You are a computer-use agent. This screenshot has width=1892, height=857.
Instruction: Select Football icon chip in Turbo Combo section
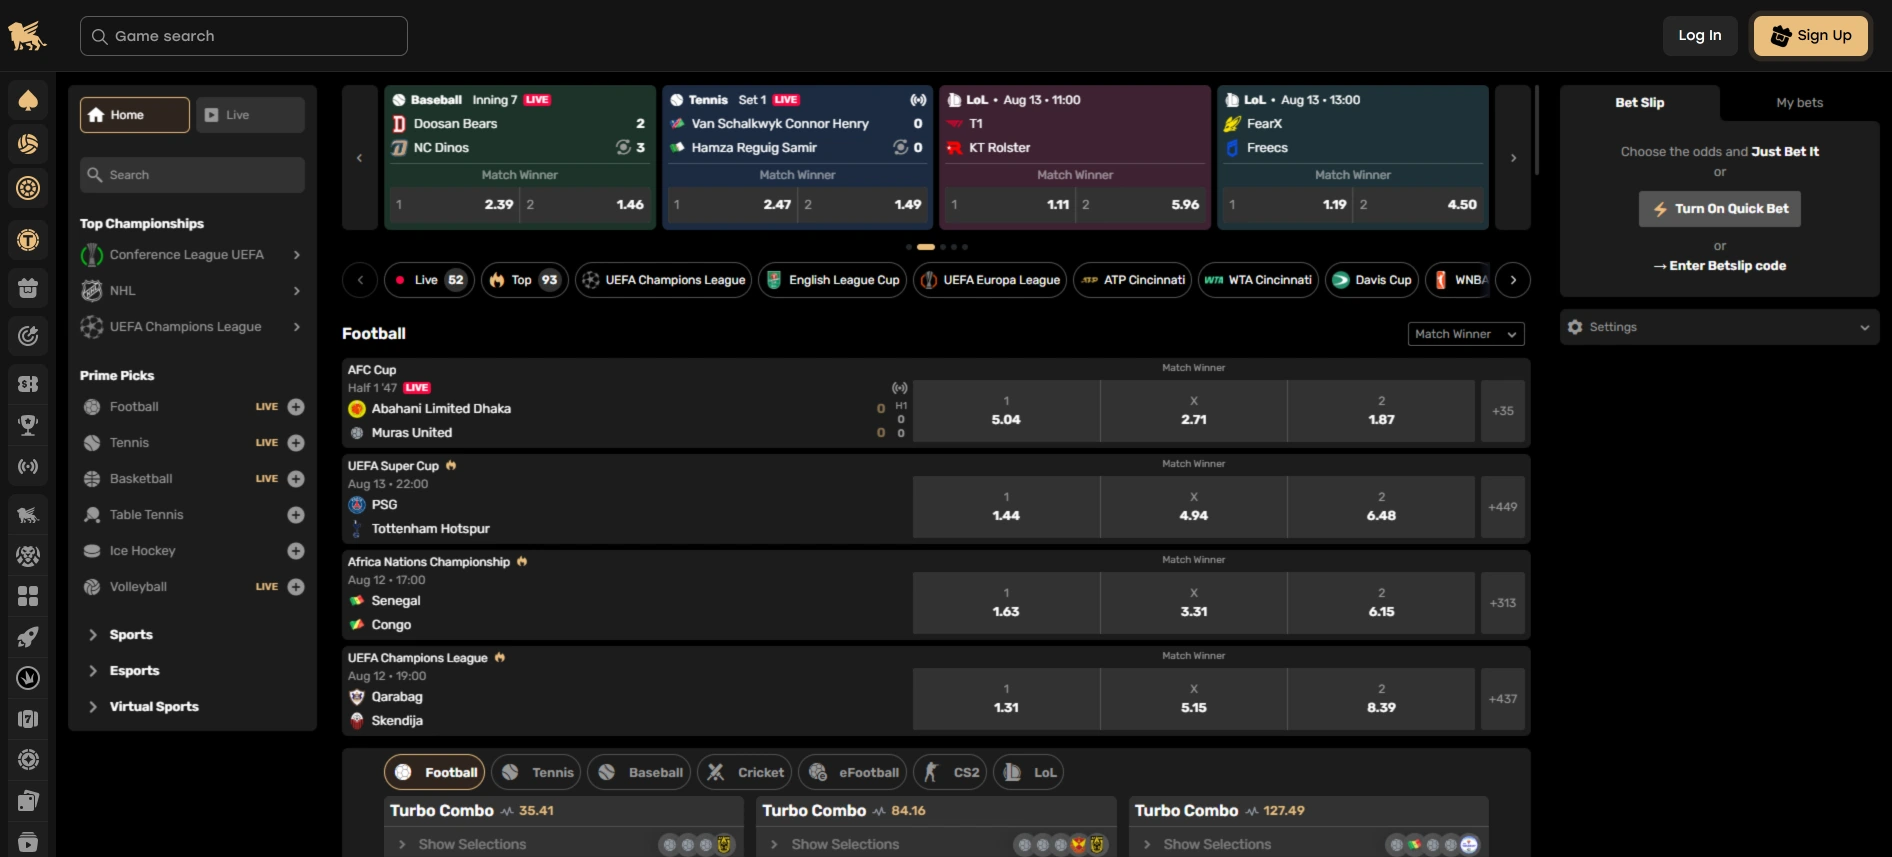click(435, 772)
